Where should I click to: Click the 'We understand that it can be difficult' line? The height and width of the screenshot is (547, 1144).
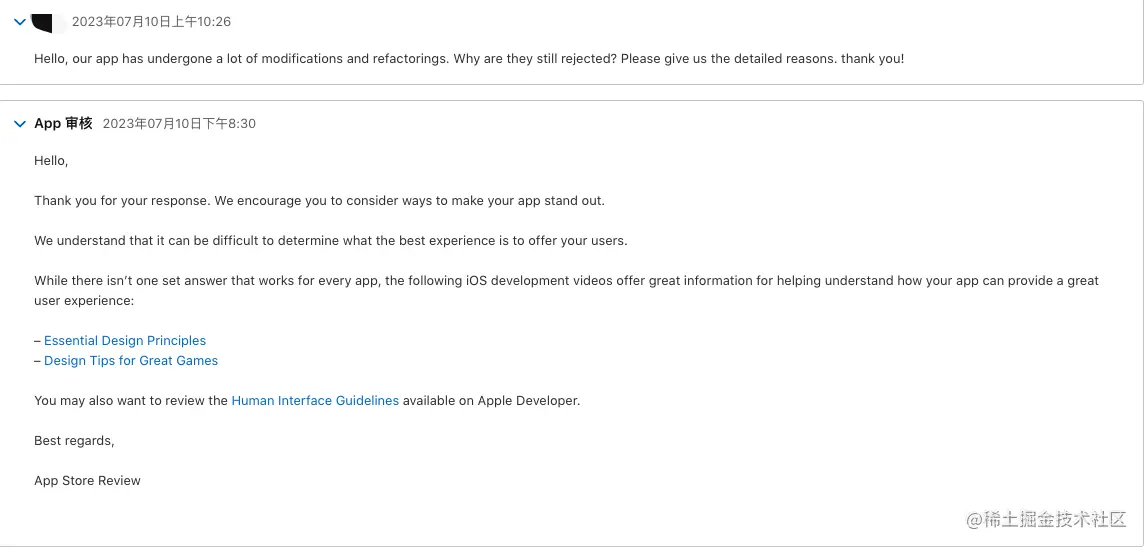[331, 241]
